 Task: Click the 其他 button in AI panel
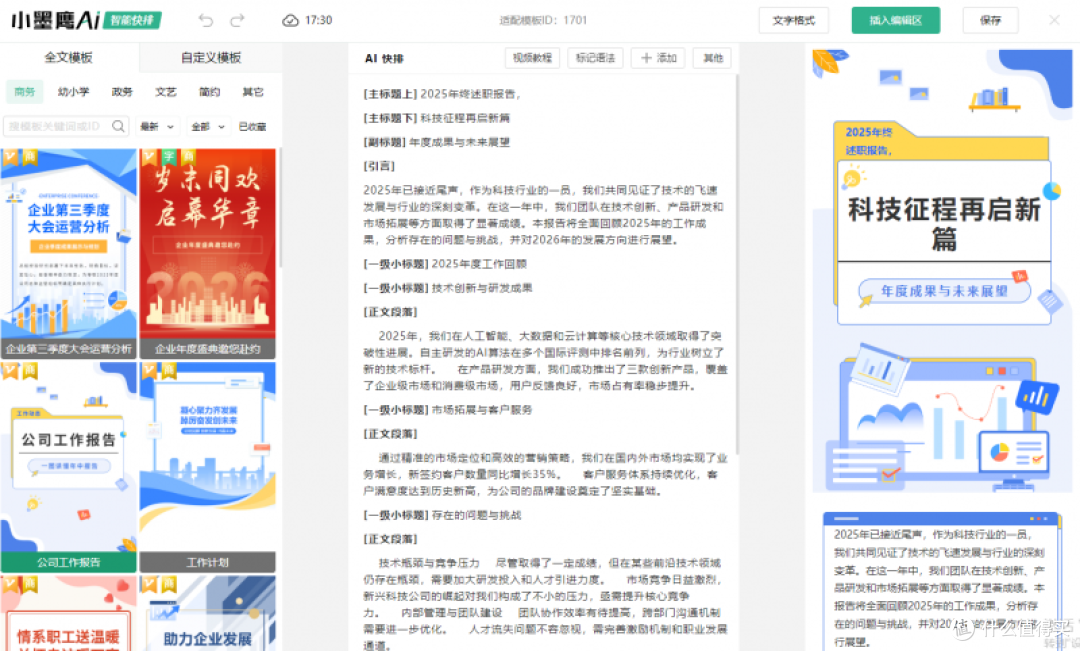pos(712,58)
